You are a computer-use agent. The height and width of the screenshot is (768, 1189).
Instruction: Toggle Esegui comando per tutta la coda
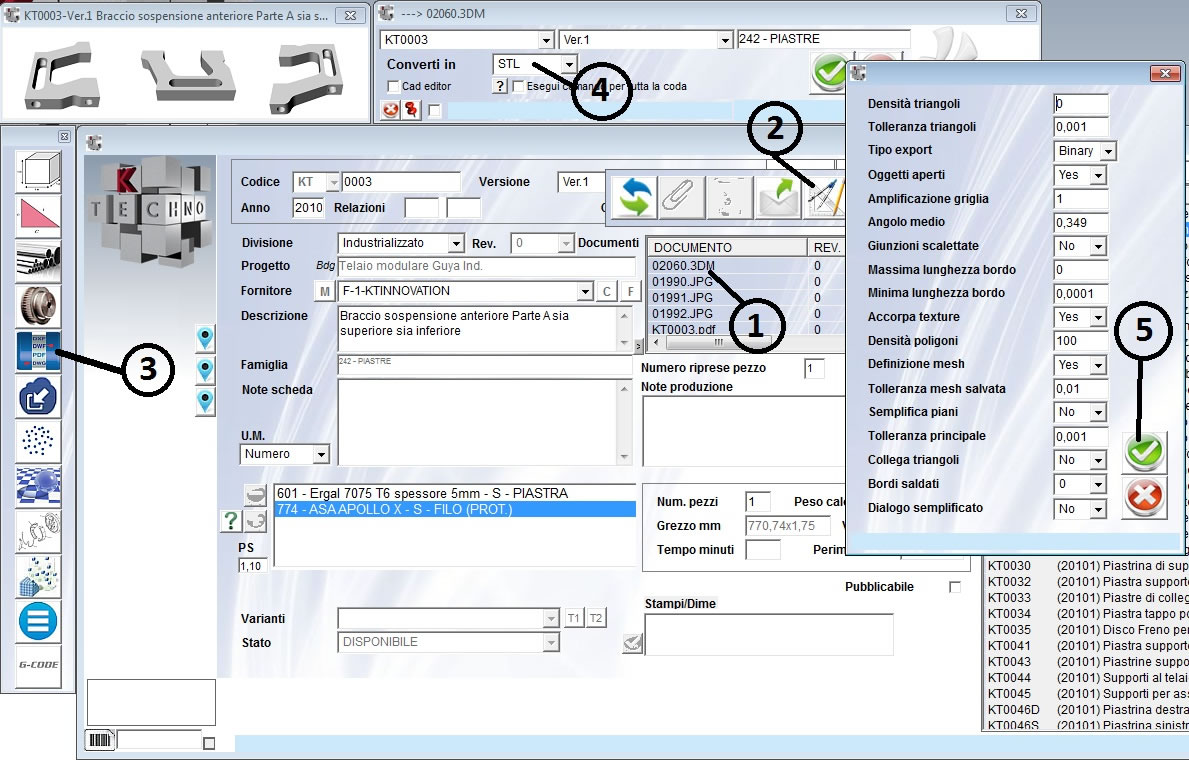519,86
